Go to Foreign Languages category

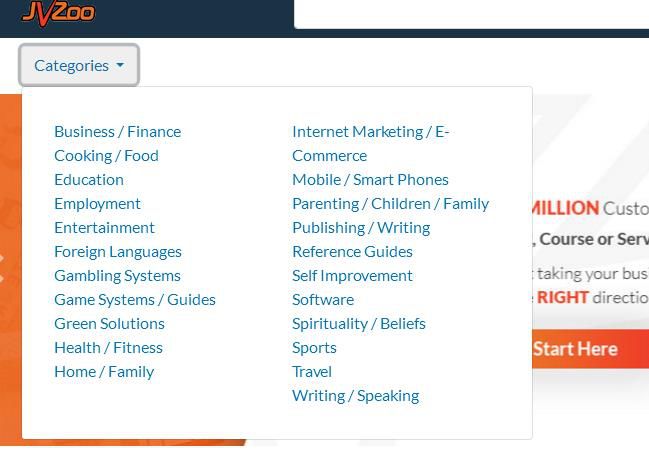(118, 251)
